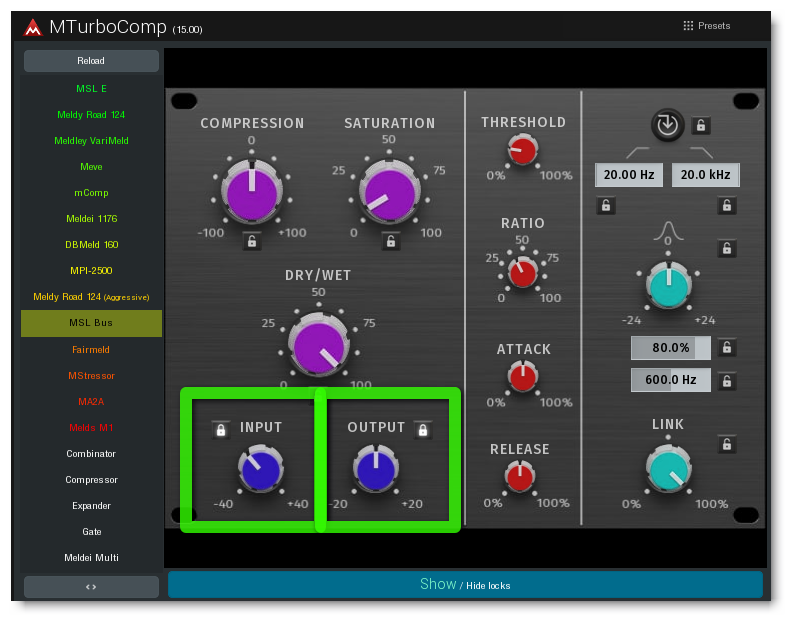This screenshot has width=794, height=624.
Task: Select the MSL Bus preset
Action: coord(91,323)
